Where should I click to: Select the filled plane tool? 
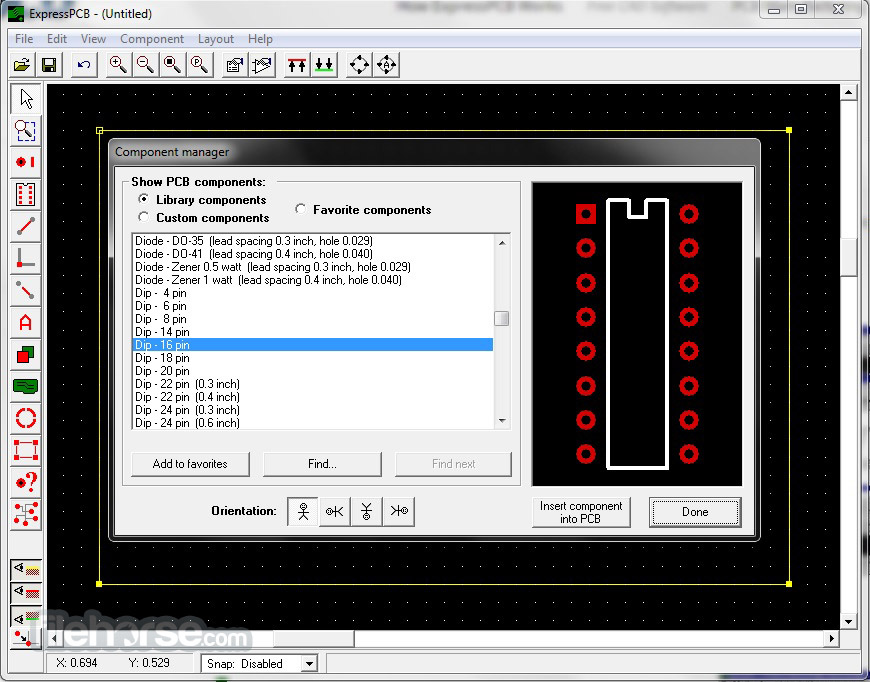point(26,386)
